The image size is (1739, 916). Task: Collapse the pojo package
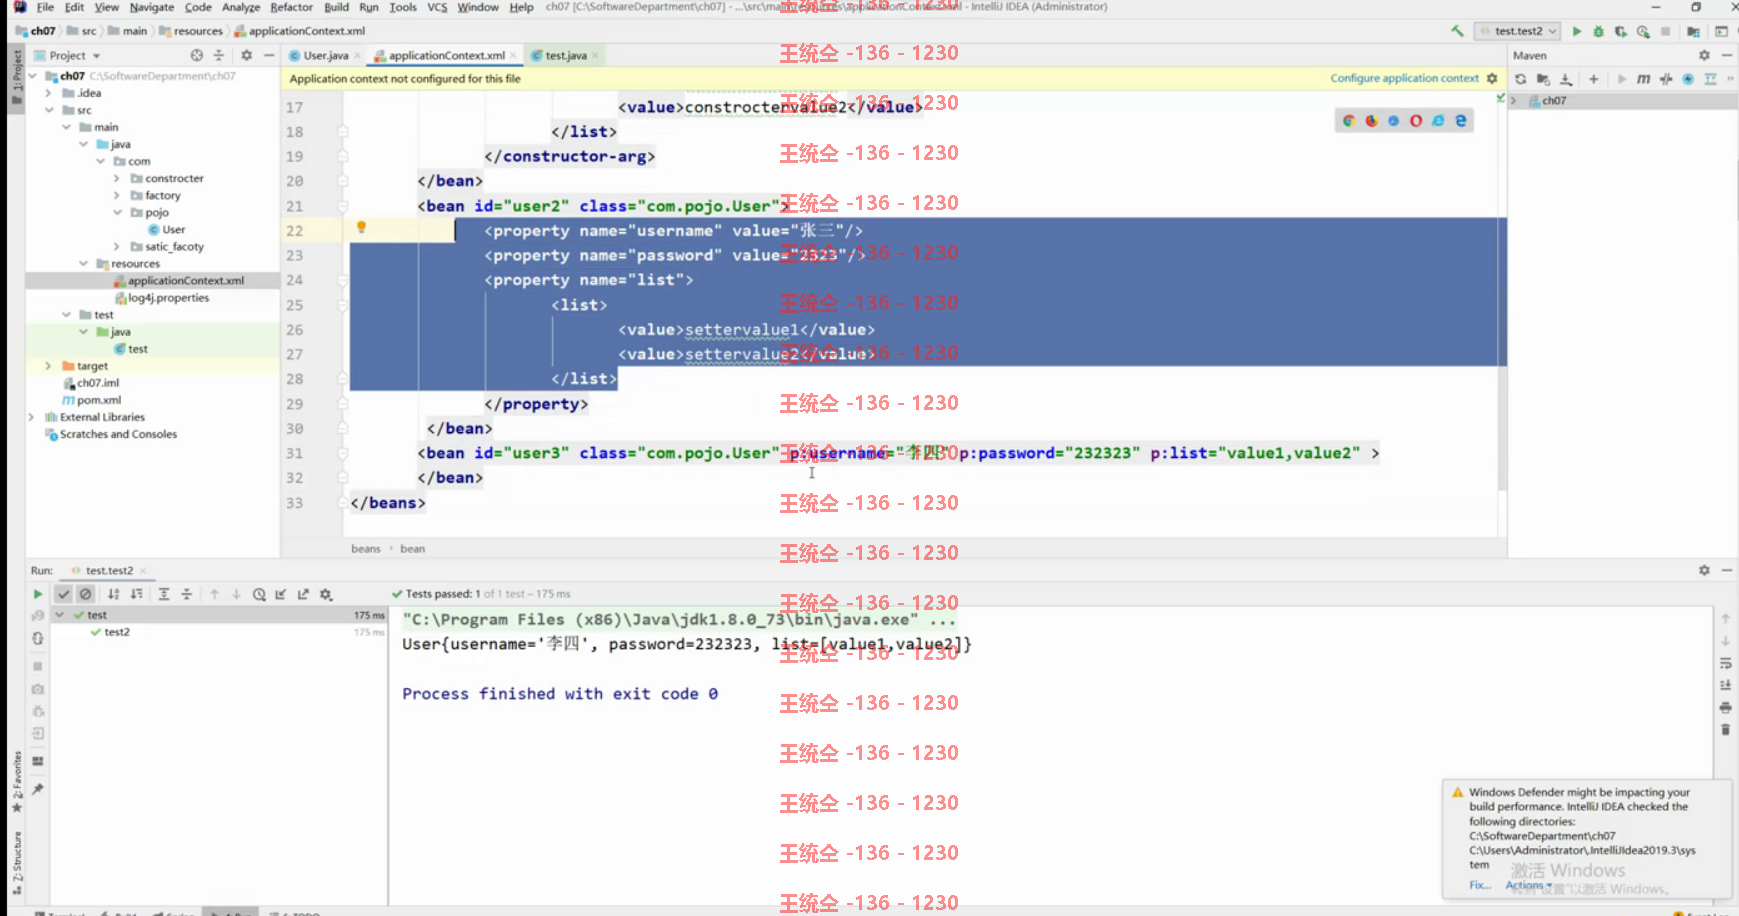tap(117, 212)
